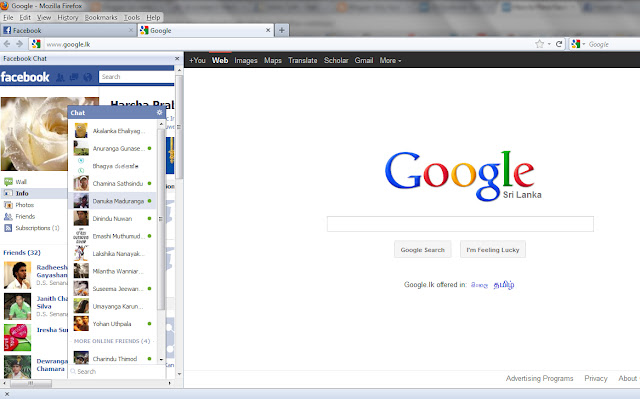The image size is (640, 399).
Task: Close the Facebook Chat sidebar
Action: click(177, 59)
